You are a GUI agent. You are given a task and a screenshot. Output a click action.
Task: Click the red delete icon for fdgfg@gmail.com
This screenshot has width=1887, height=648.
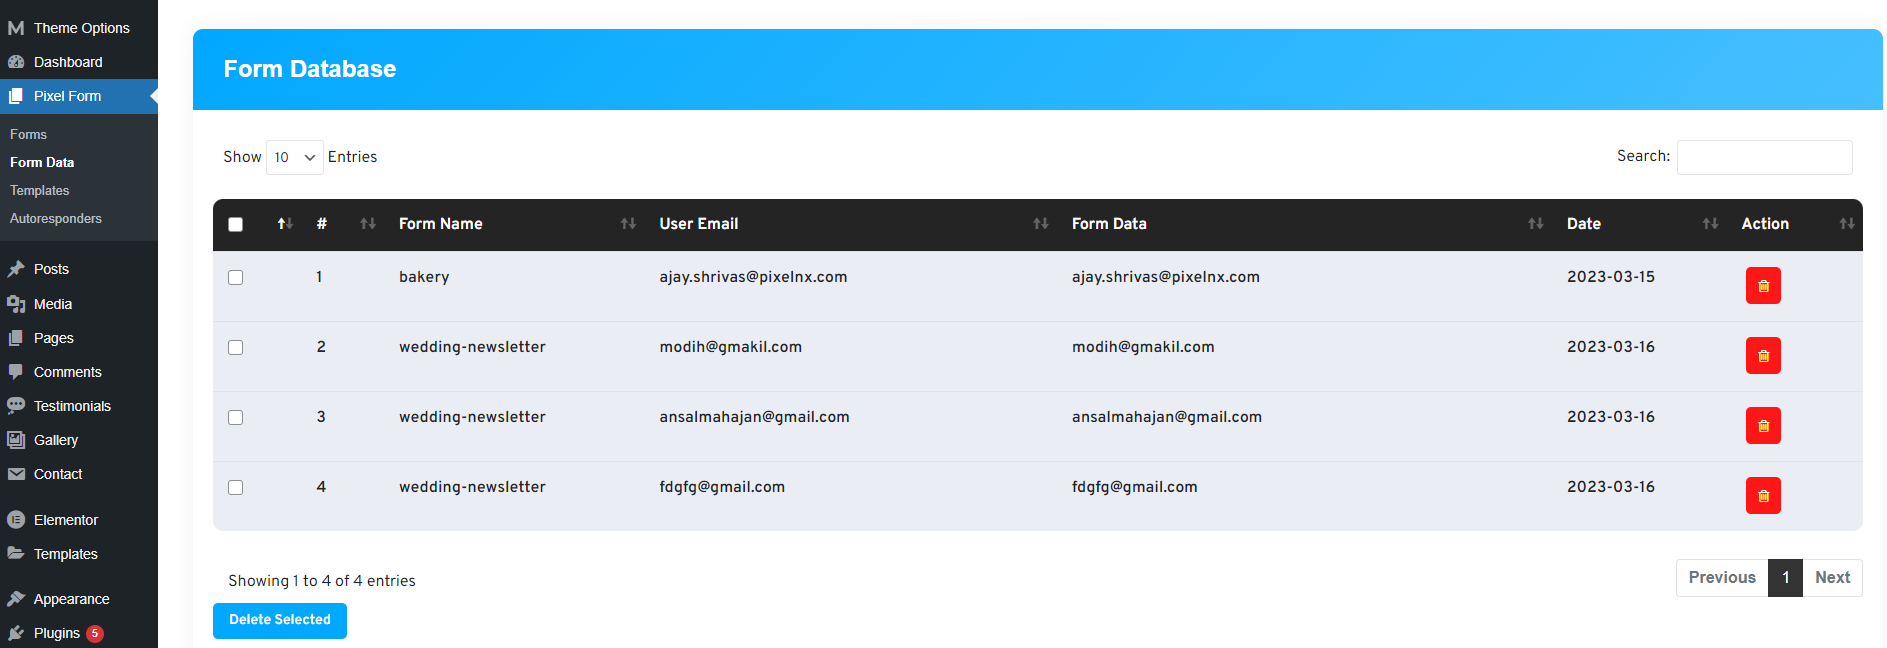point(1762,496)
